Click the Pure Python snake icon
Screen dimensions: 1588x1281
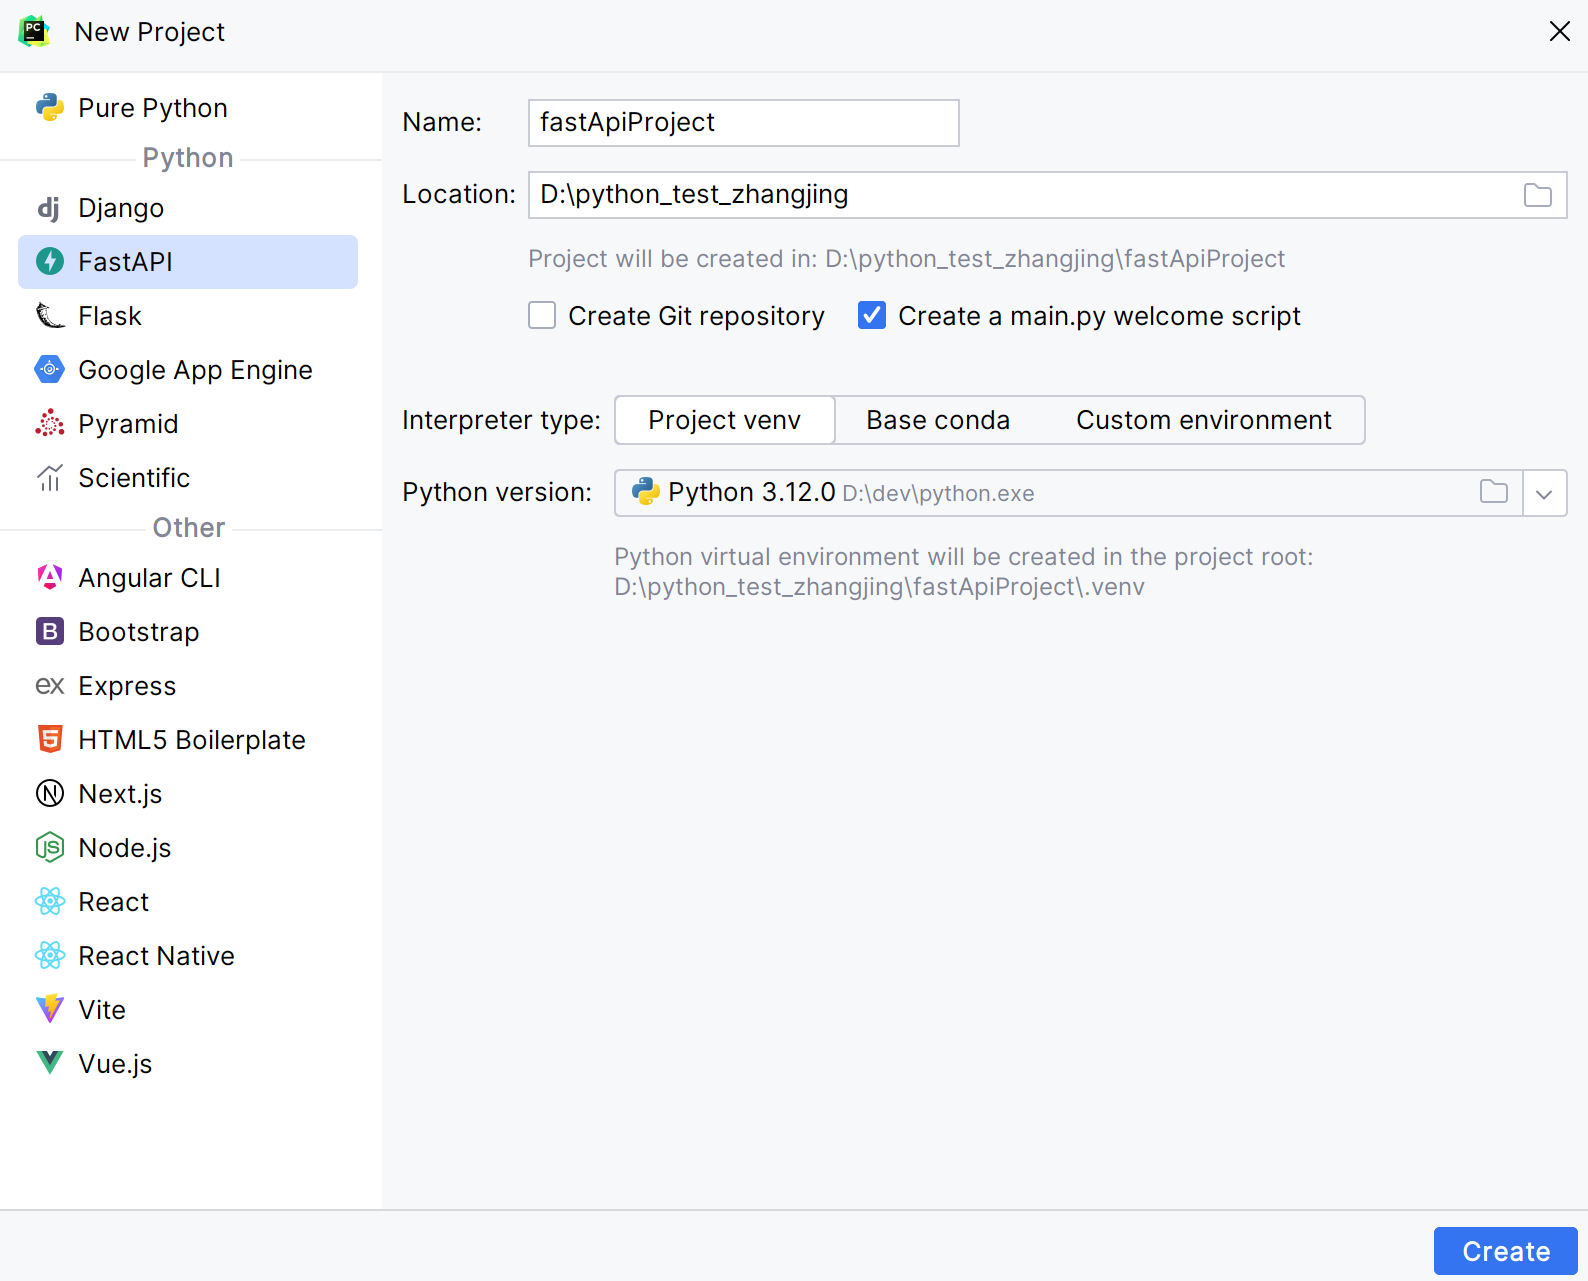point(50,107)
